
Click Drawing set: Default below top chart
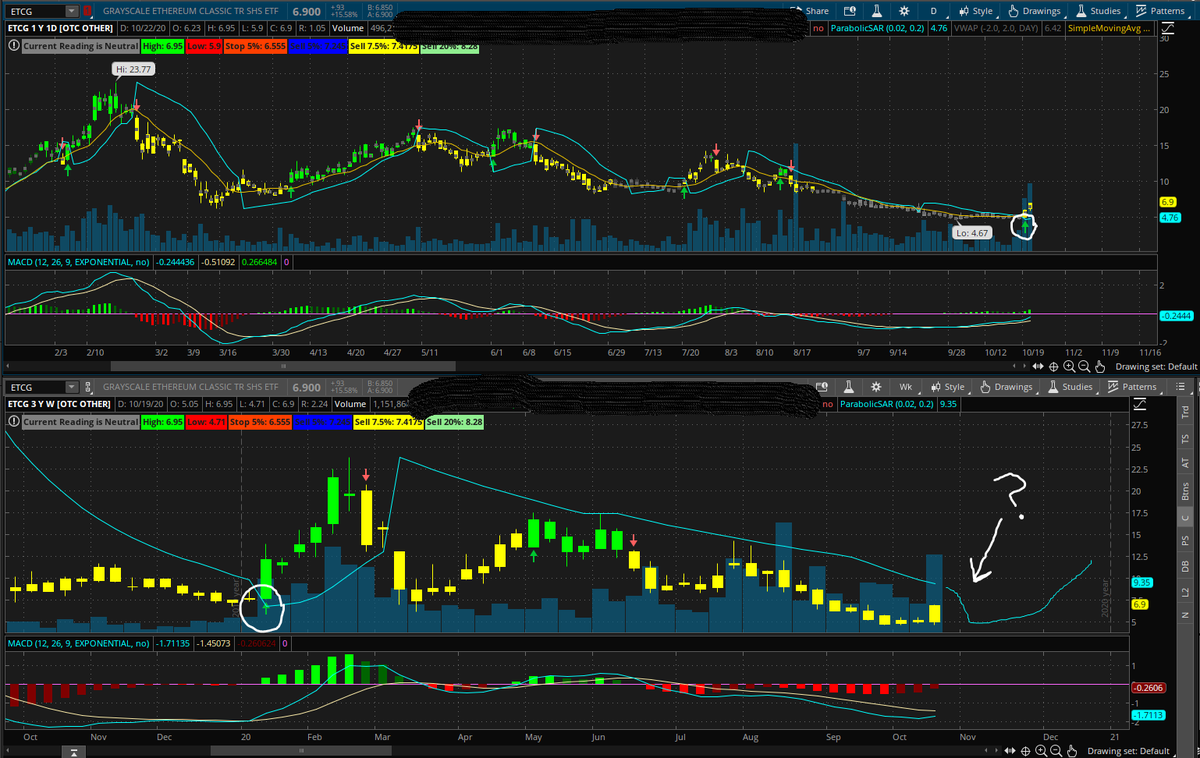click(1157, 366)
